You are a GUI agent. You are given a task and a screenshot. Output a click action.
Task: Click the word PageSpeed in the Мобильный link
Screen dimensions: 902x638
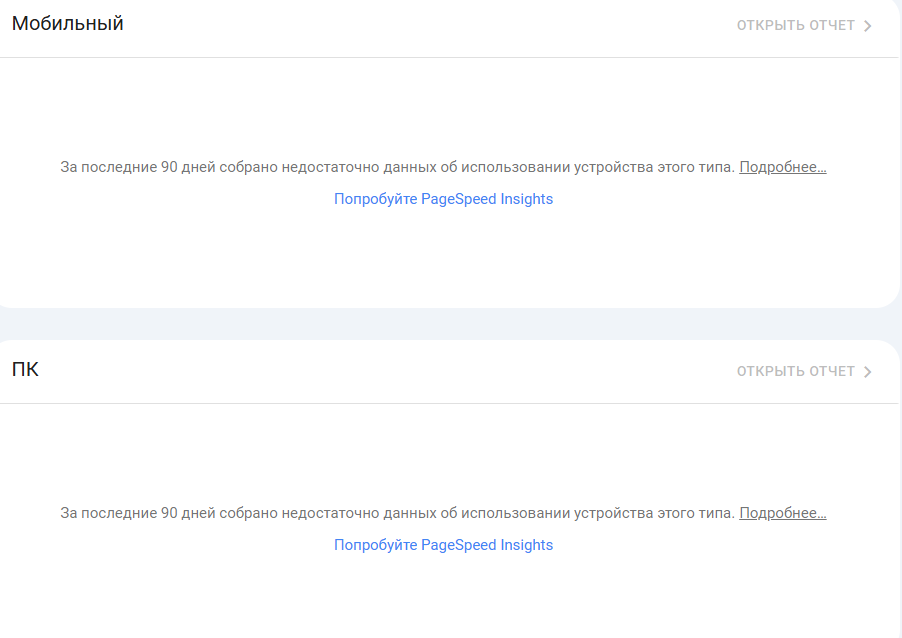coord(458,199)
